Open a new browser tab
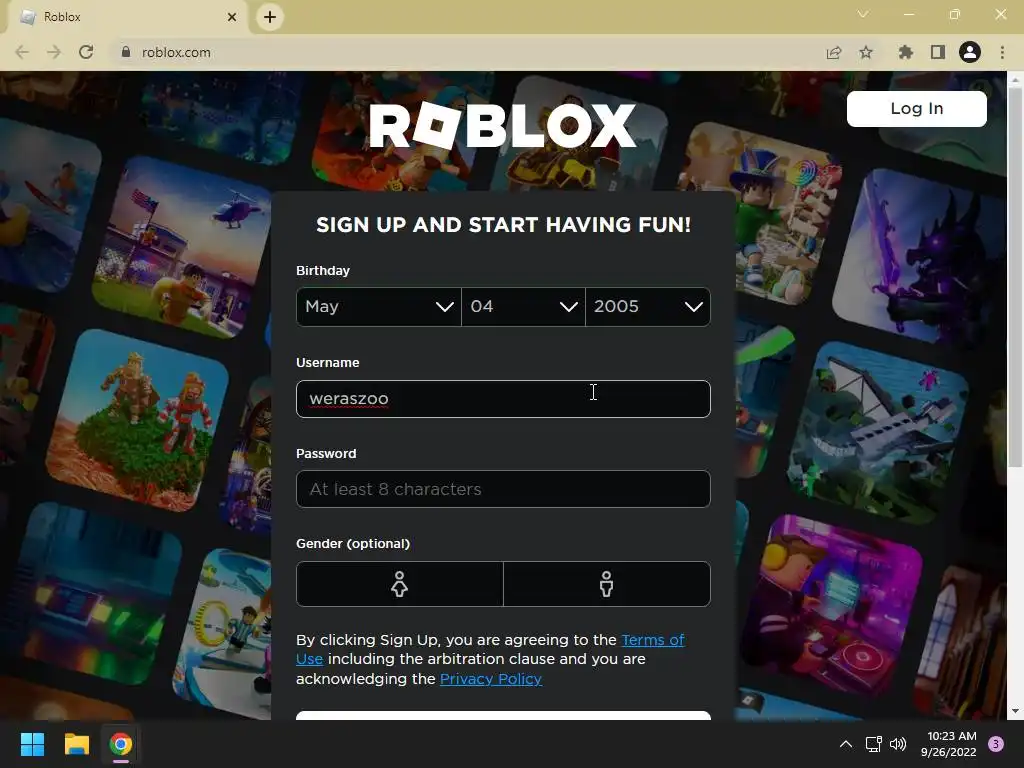Viewport: 1024px width, 768px height. click(x=270, y=17)
